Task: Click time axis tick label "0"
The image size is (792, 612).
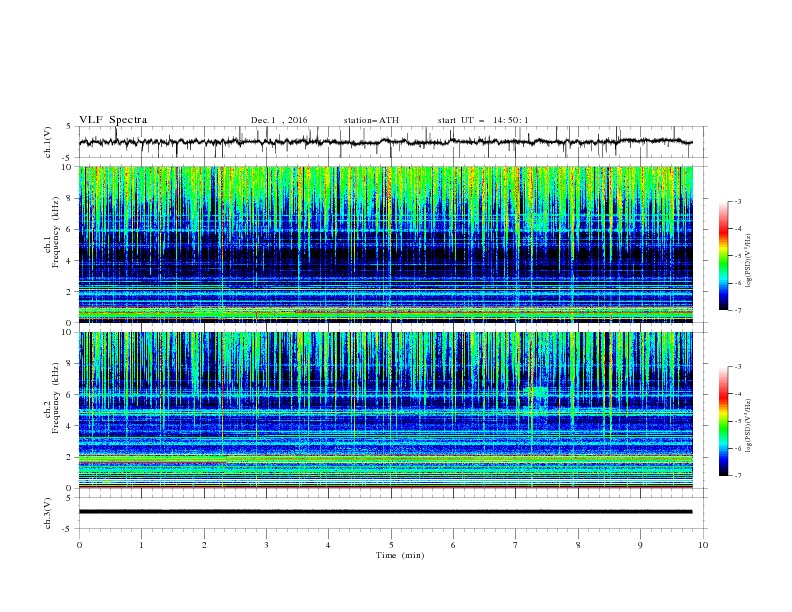Action: 79,545
